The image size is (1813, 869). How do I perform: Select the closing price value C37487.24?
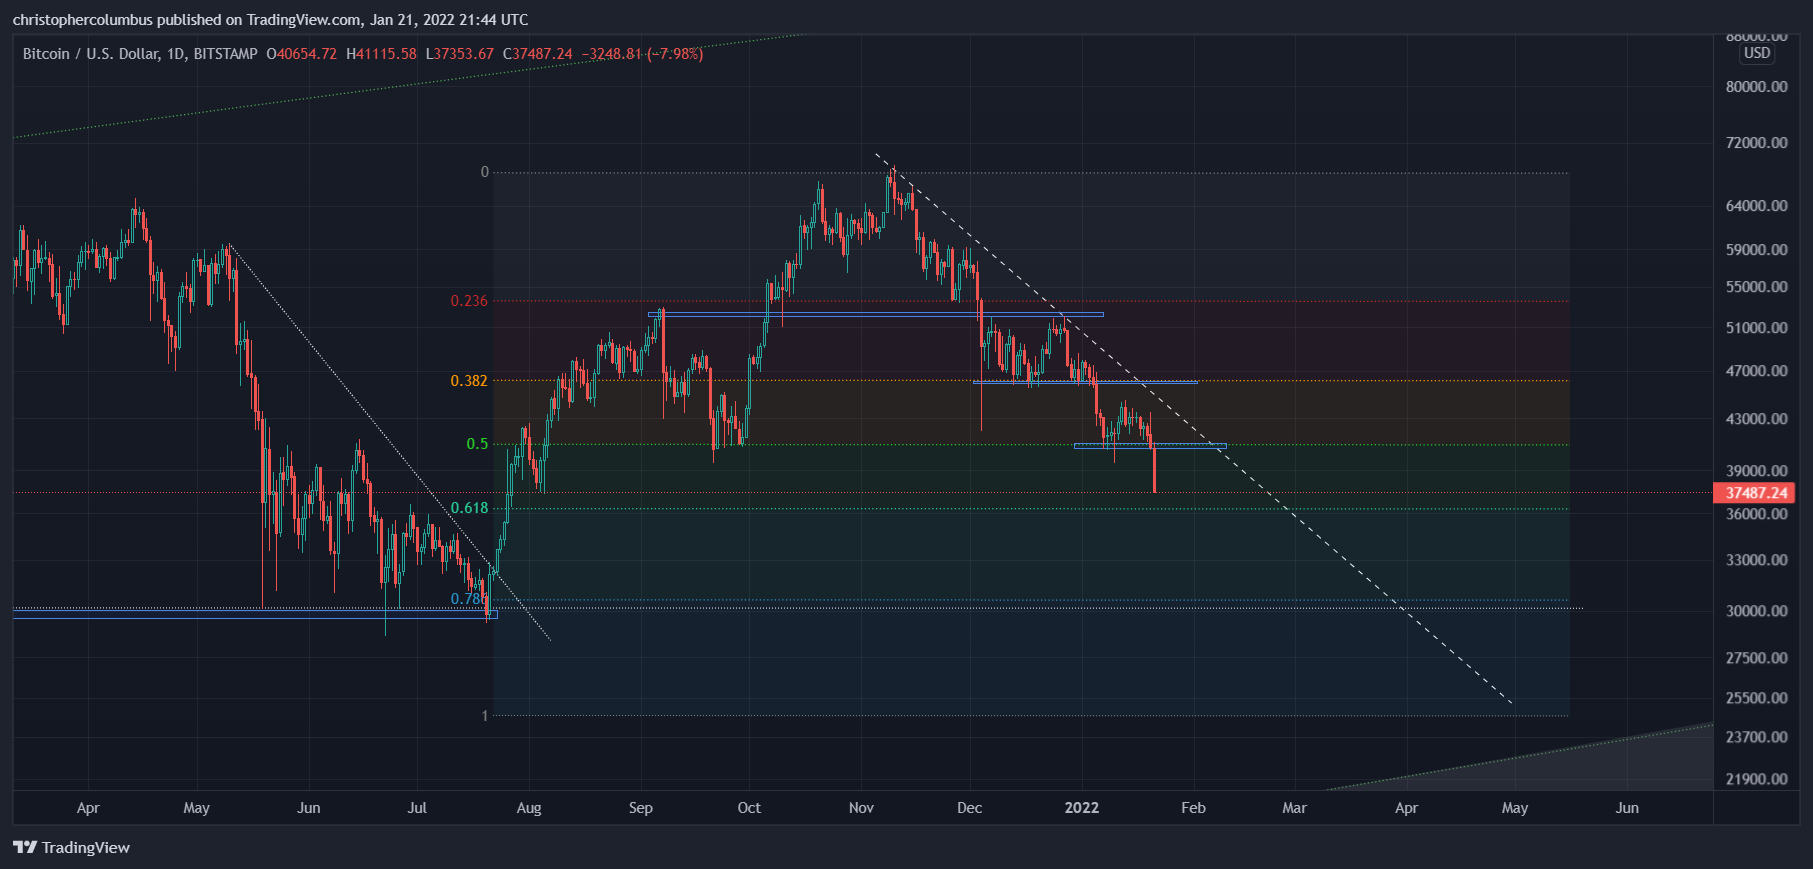coord(538,54)
